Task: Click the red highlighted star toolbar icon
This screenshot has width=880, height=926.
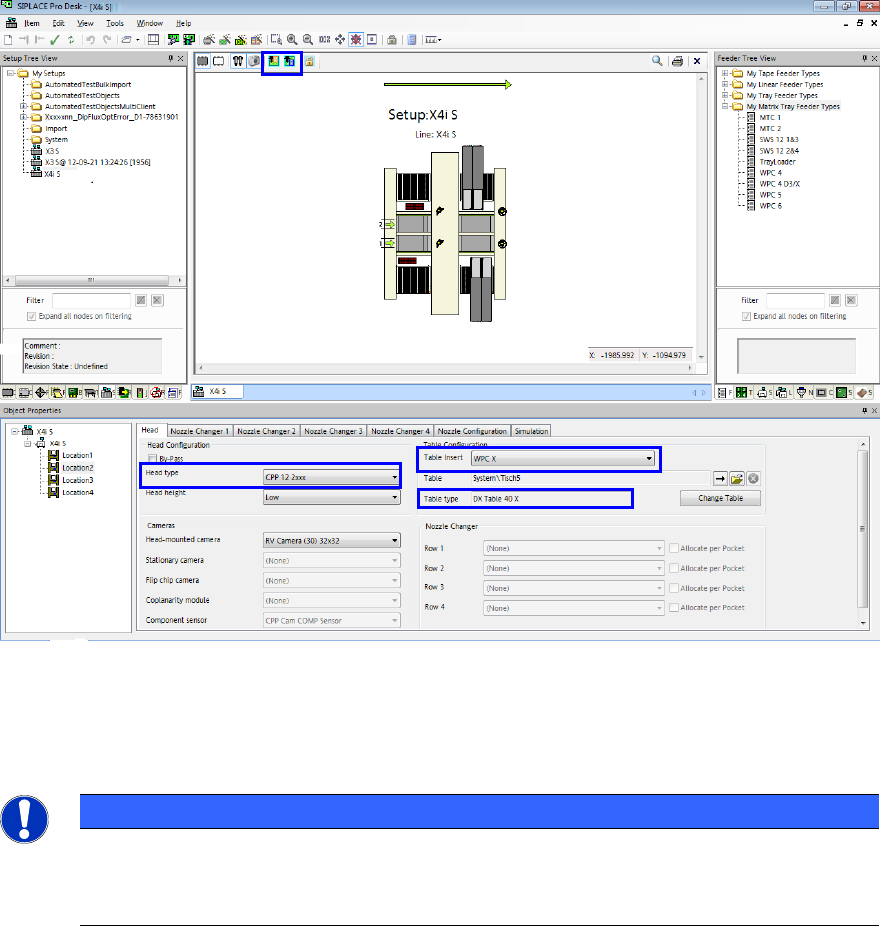Action: click(356, 40)
